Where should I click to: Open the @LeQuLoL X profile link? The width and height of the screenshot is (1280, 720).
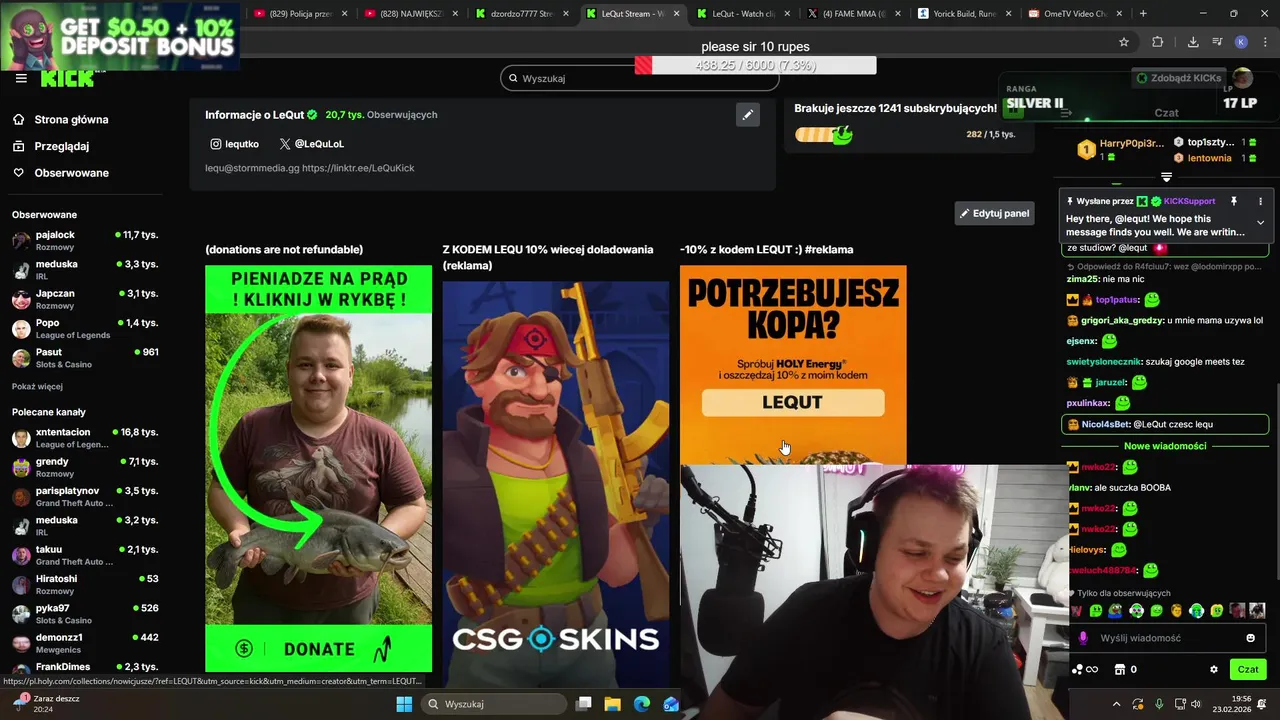point(312,144)
